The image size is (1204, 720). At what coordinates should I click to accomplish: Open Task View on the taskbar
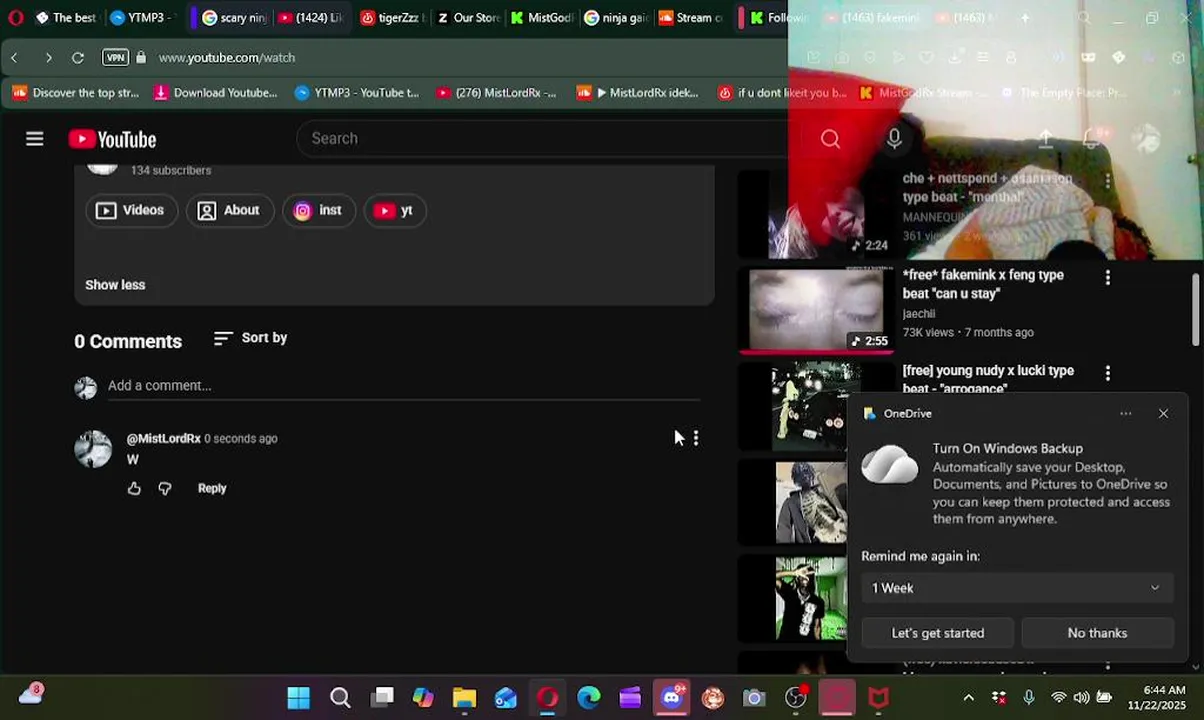(x=382, y=698)
